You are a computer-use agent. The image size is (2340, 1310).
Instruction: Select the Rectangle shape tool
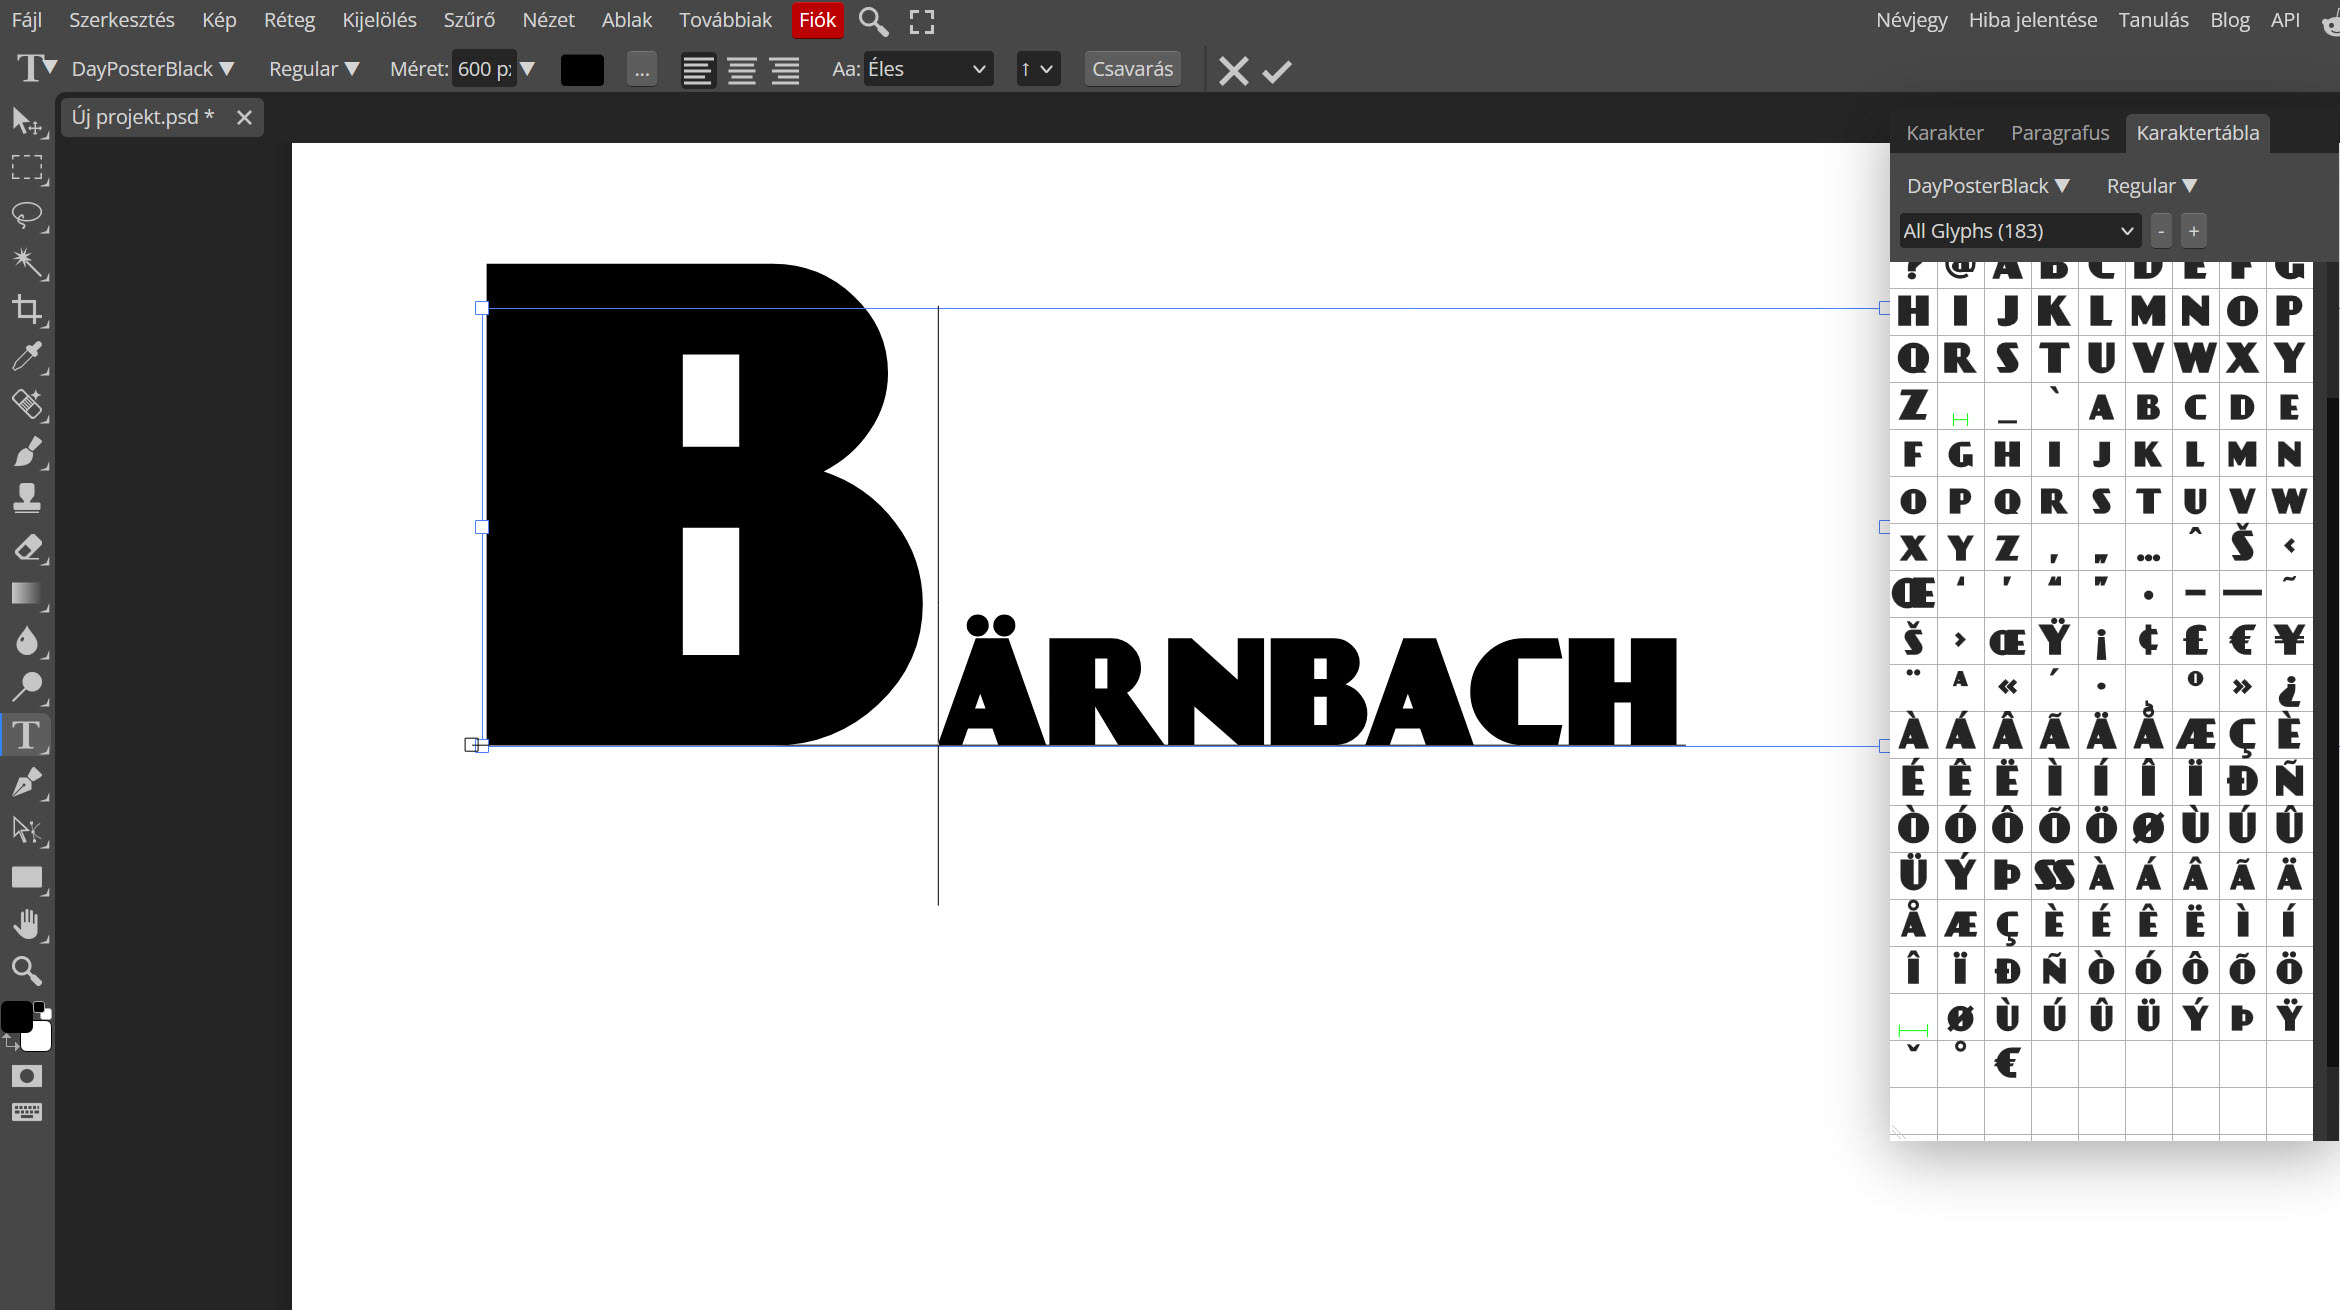27,877
